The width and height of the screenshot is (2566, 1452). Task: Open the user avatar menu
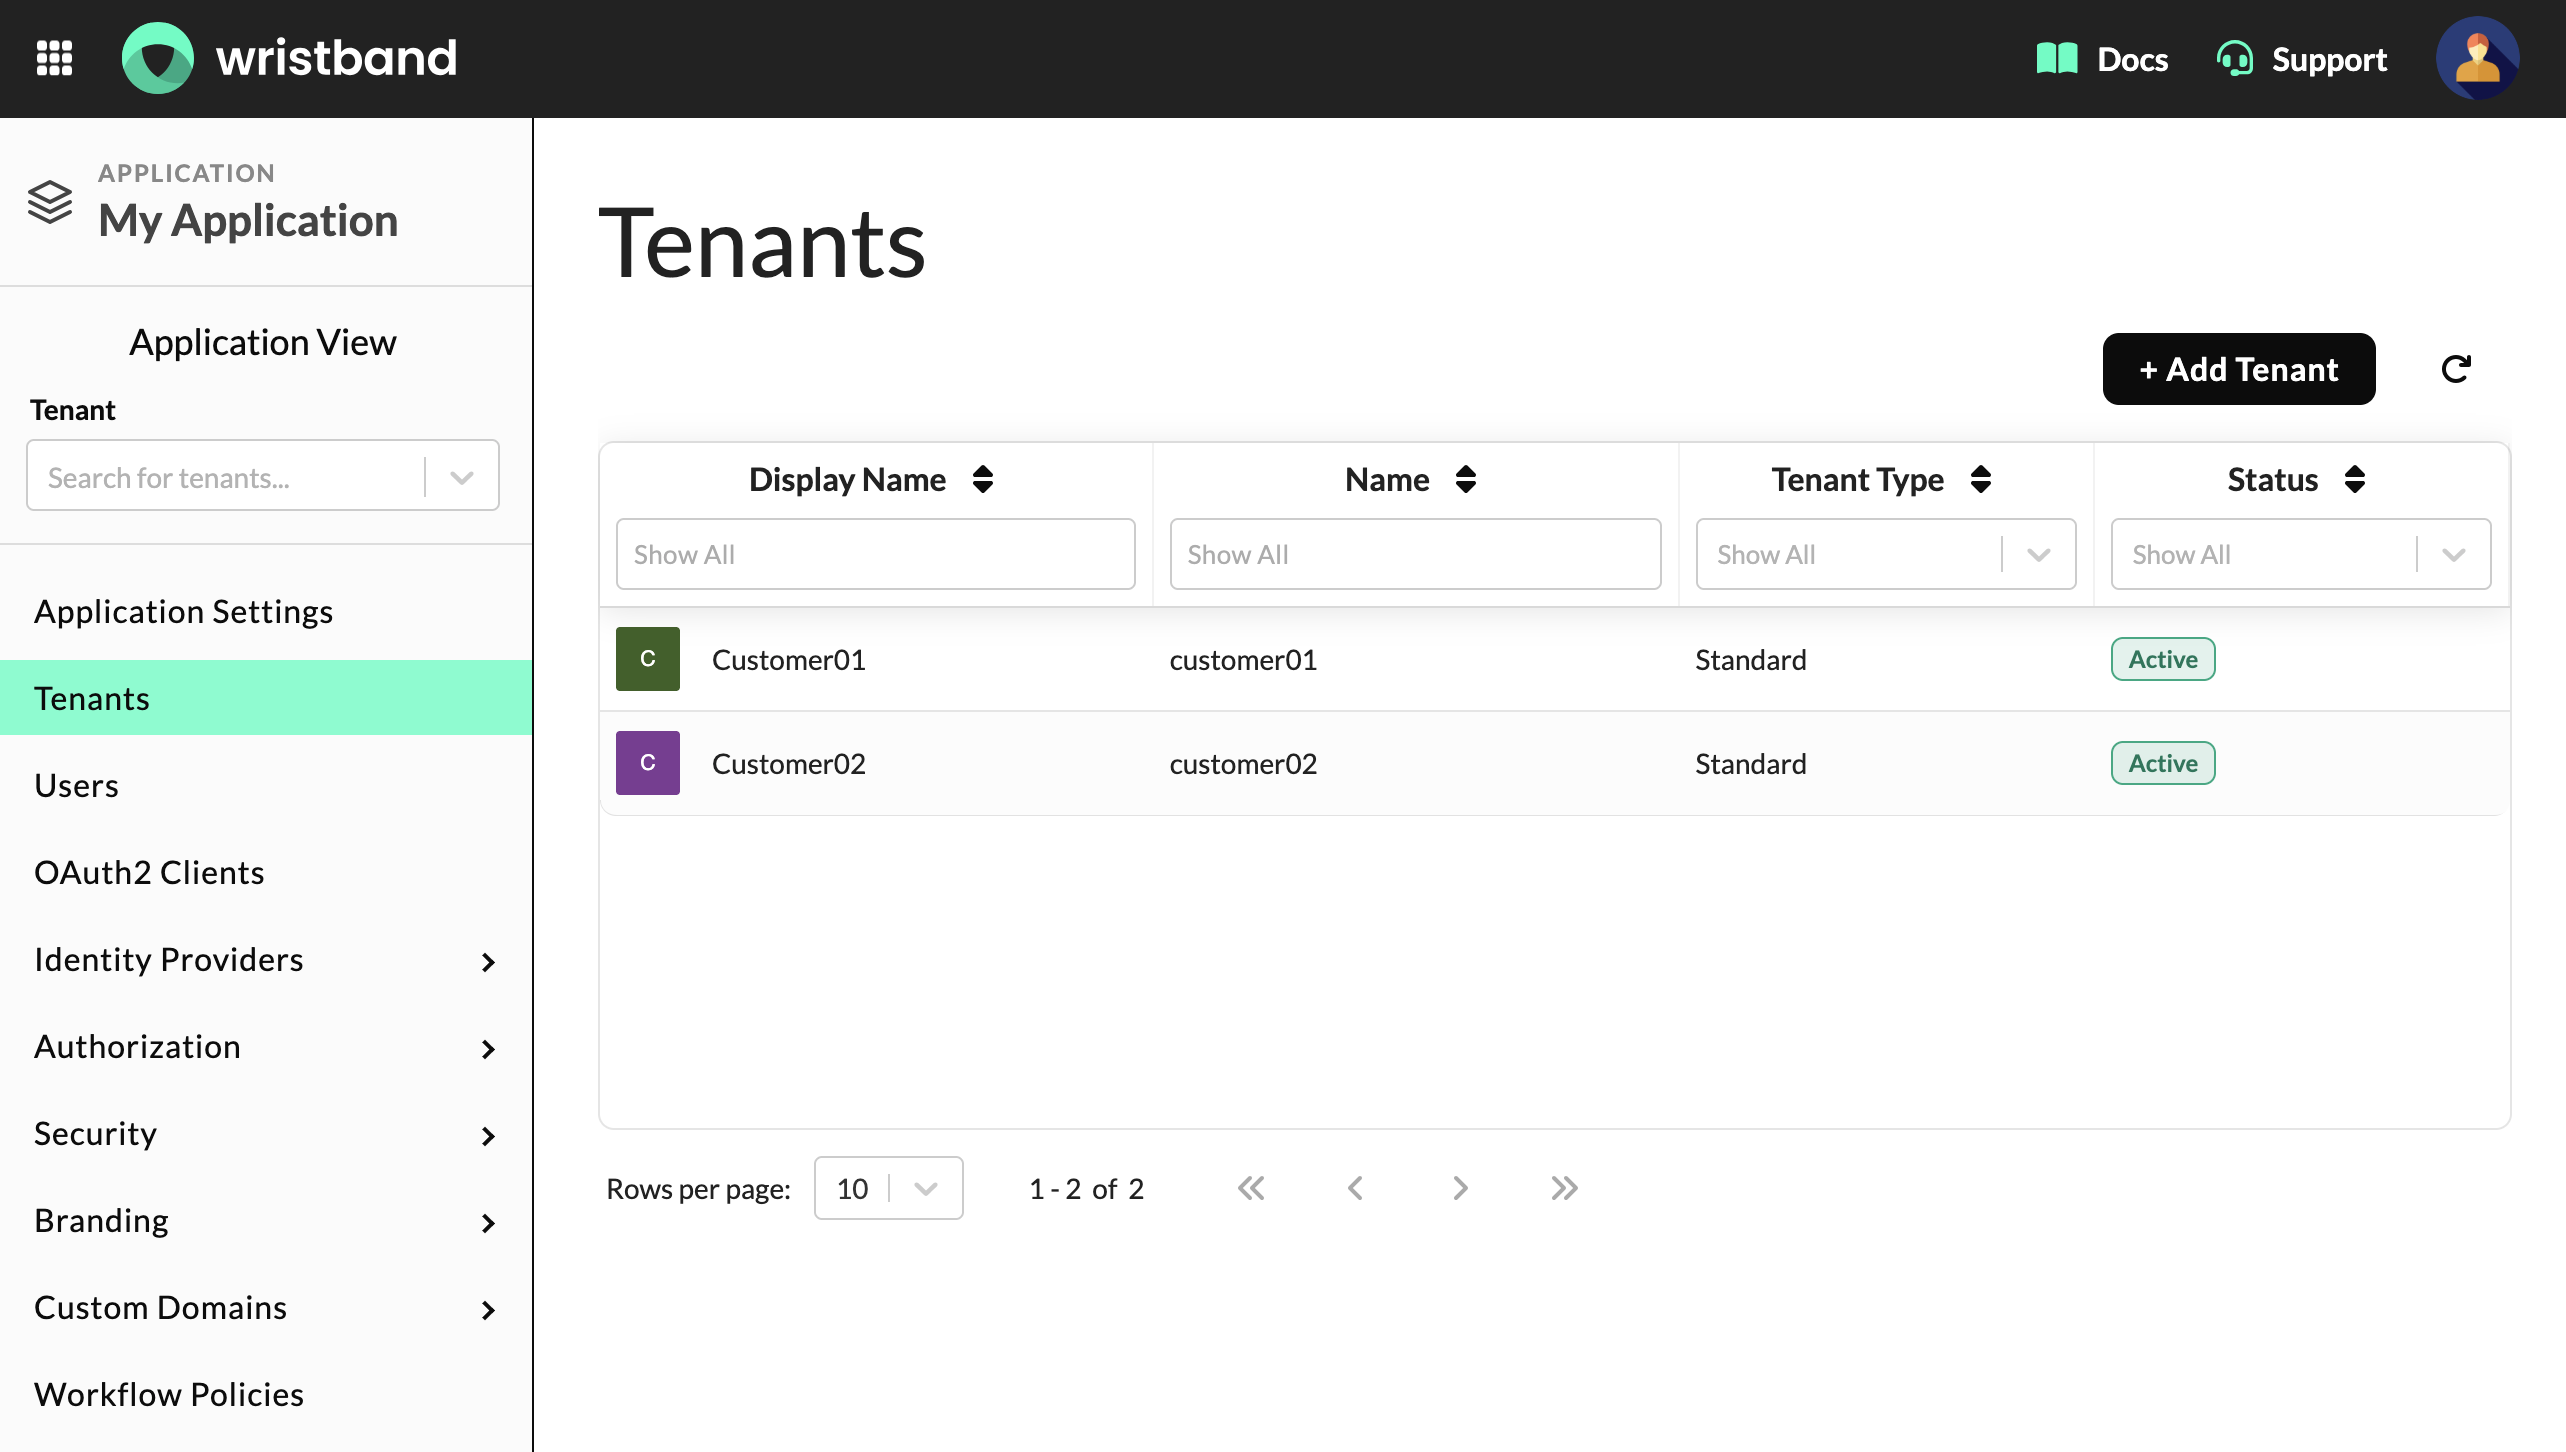pos(2477,58)
